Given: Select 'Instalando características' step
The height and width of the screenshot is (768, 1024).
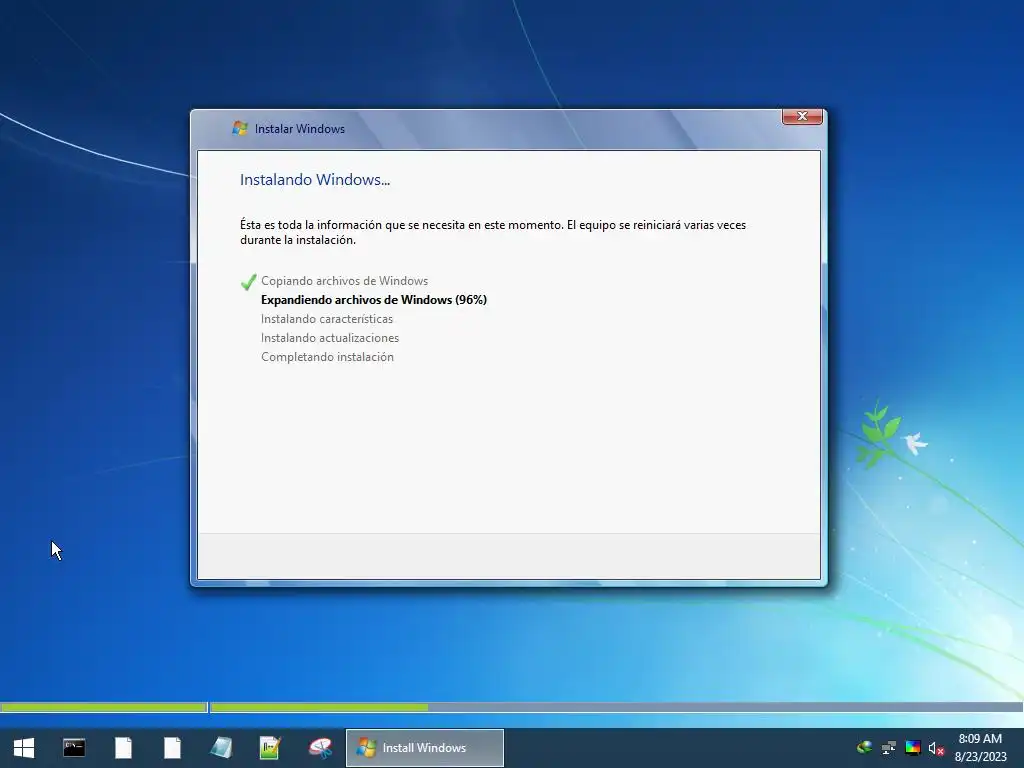Looking at the screenshot, I should pos(327,319).
